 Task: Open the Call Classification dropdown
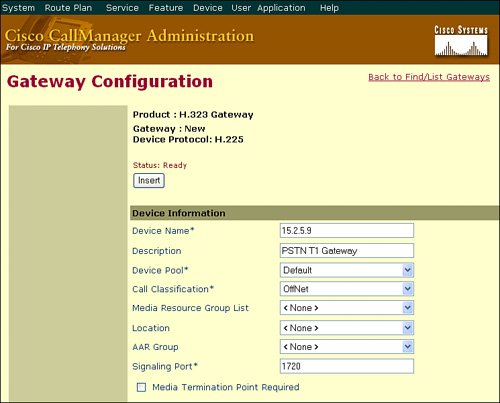tap(347, 289)
